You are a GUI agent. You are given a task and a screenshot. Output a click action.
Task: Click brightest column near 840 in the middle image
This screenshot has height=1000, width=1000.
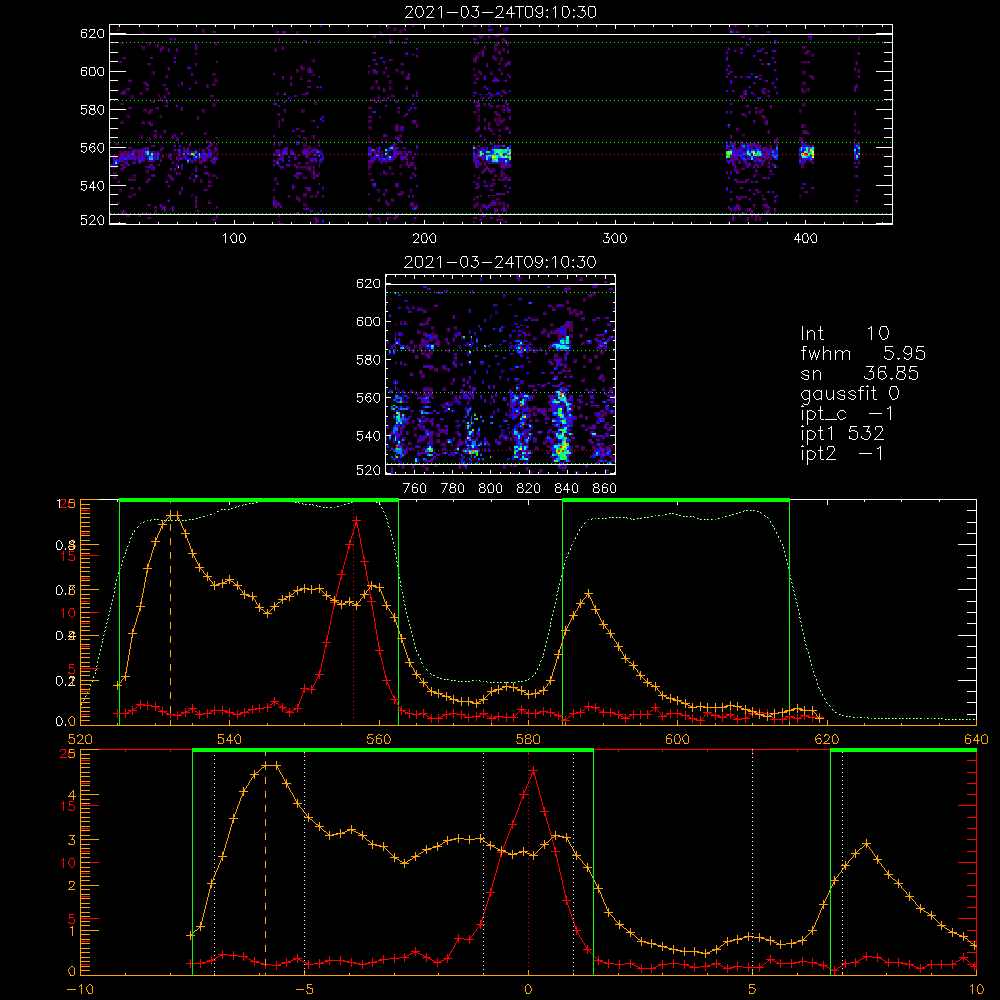pos(561,424)
